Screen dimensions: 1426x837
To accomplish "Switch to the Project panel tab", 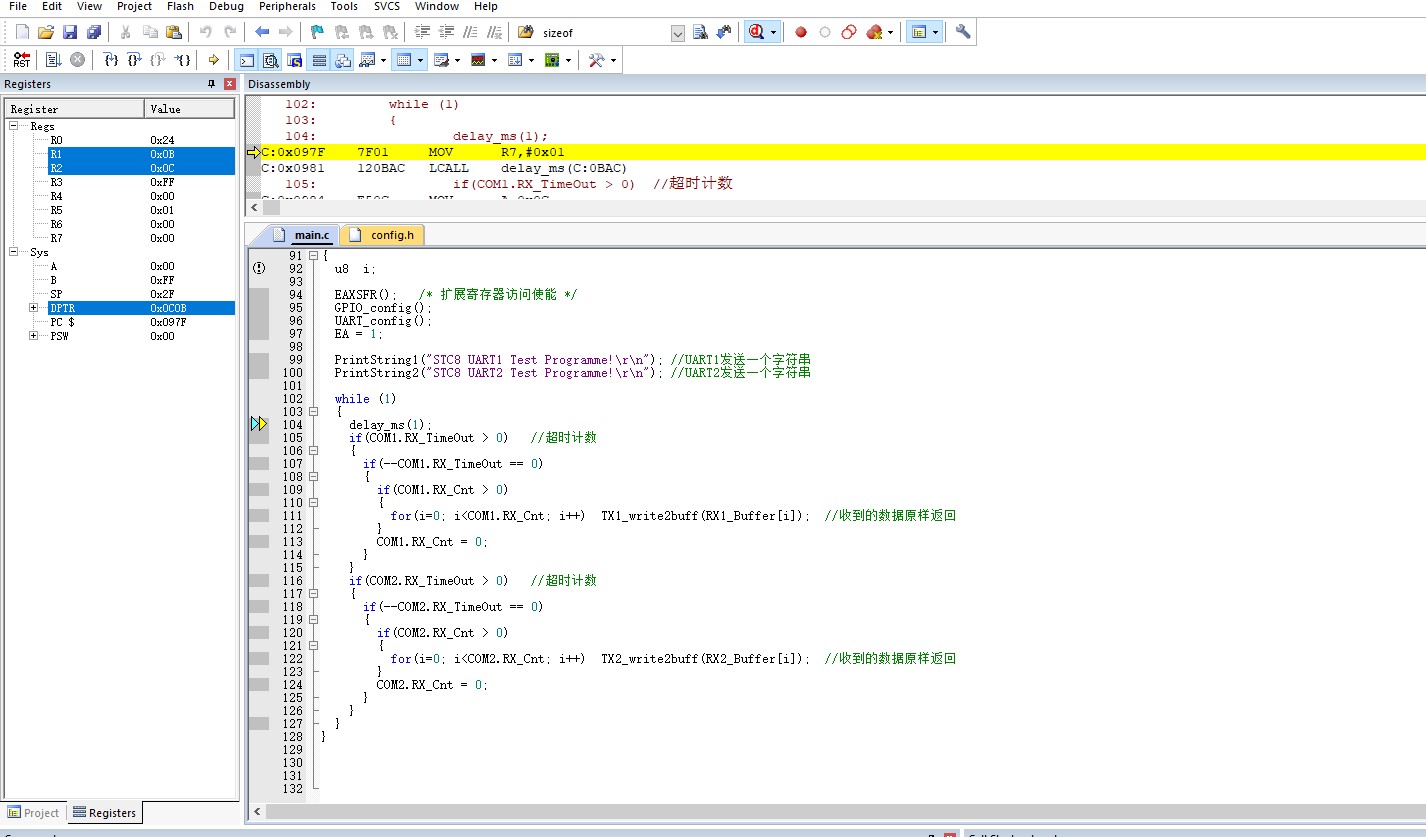I will click(34, 813).
